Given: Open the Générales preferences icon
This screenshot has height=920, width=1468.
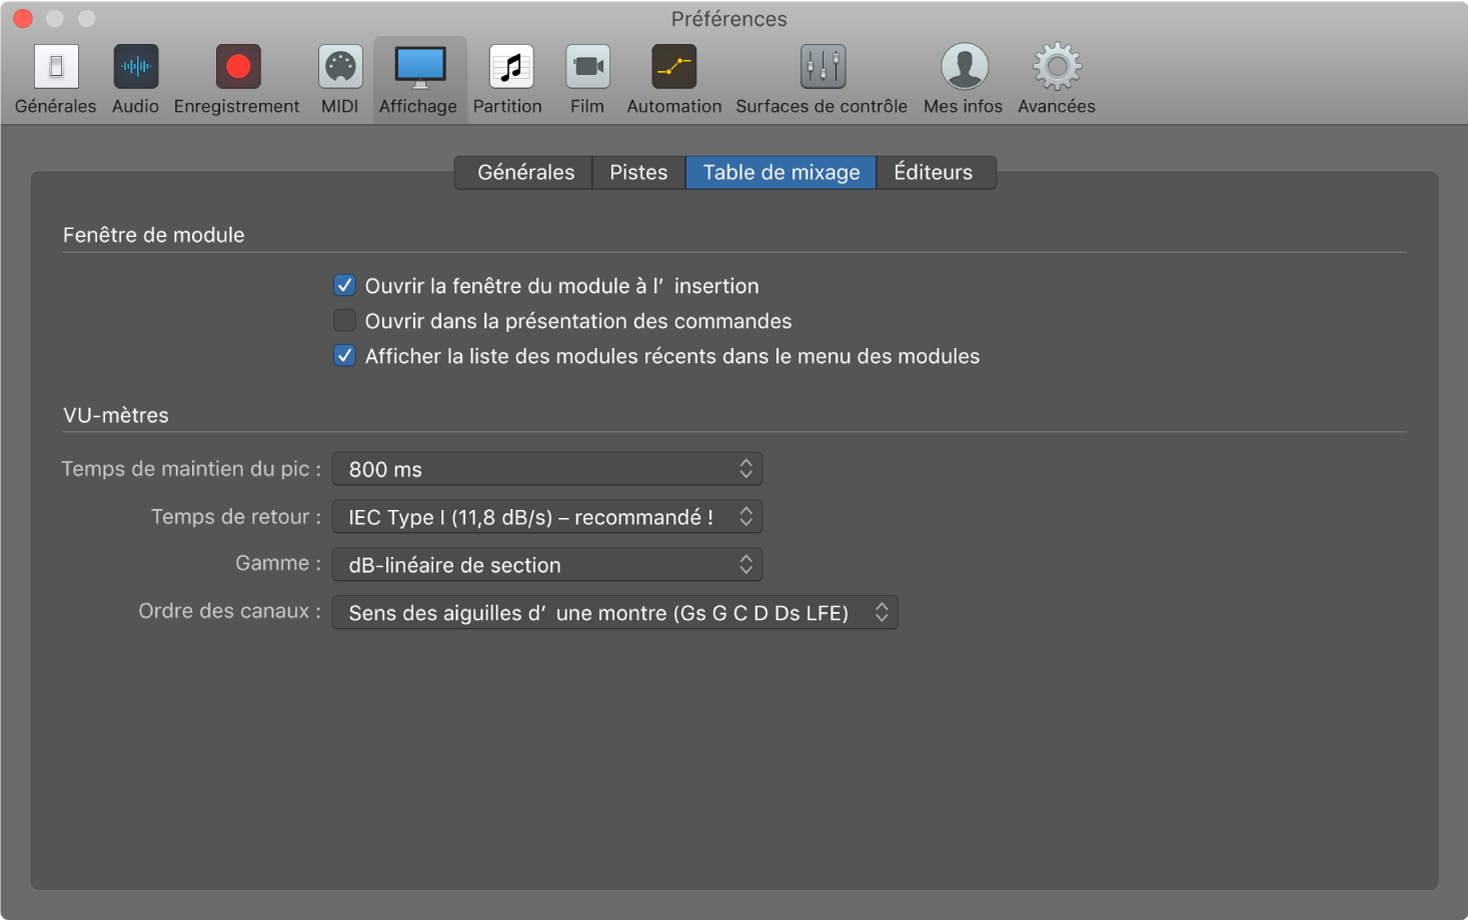Looking at the screenshot, I should tap(56, 68).
